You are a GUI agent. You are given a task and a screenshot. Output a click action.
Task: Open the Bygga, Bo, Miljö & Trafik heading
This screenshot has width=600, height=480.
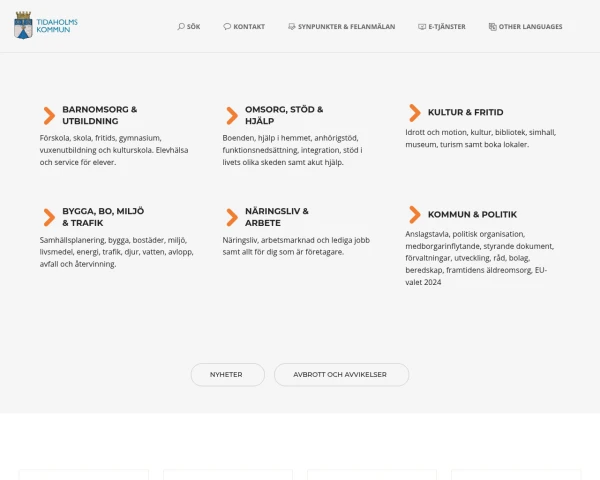click(103, 217)
